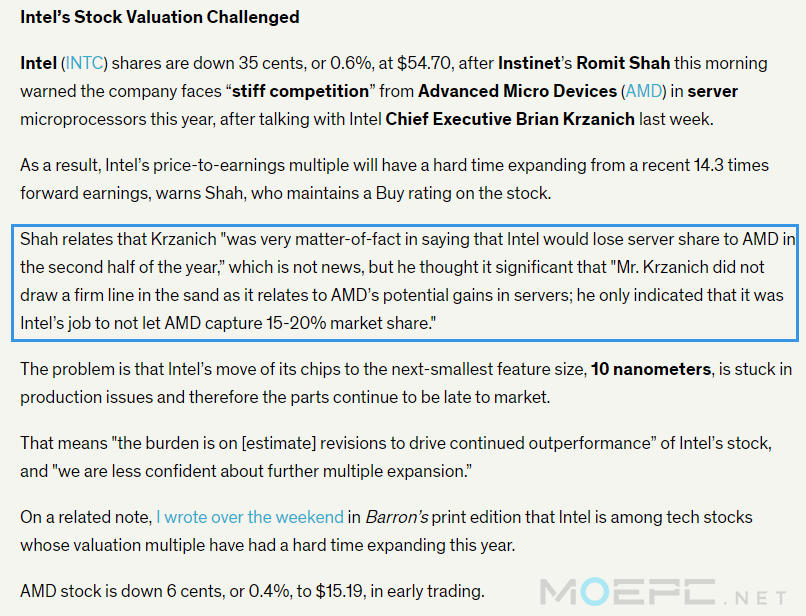This screenshot has width=806, height=616.
Task: Click the '$15.19' AMD stock price
Action: (x=339, y=591)
